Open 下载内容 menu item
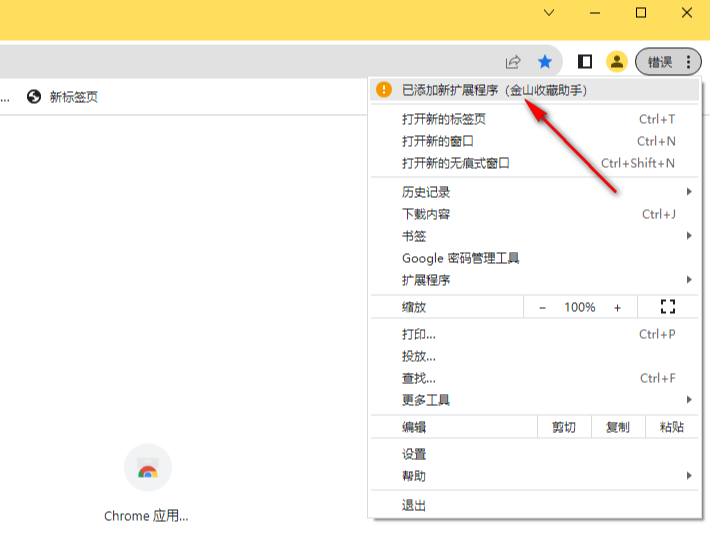The width and height of the screenshot is (710, 542). tap(534, 214)
